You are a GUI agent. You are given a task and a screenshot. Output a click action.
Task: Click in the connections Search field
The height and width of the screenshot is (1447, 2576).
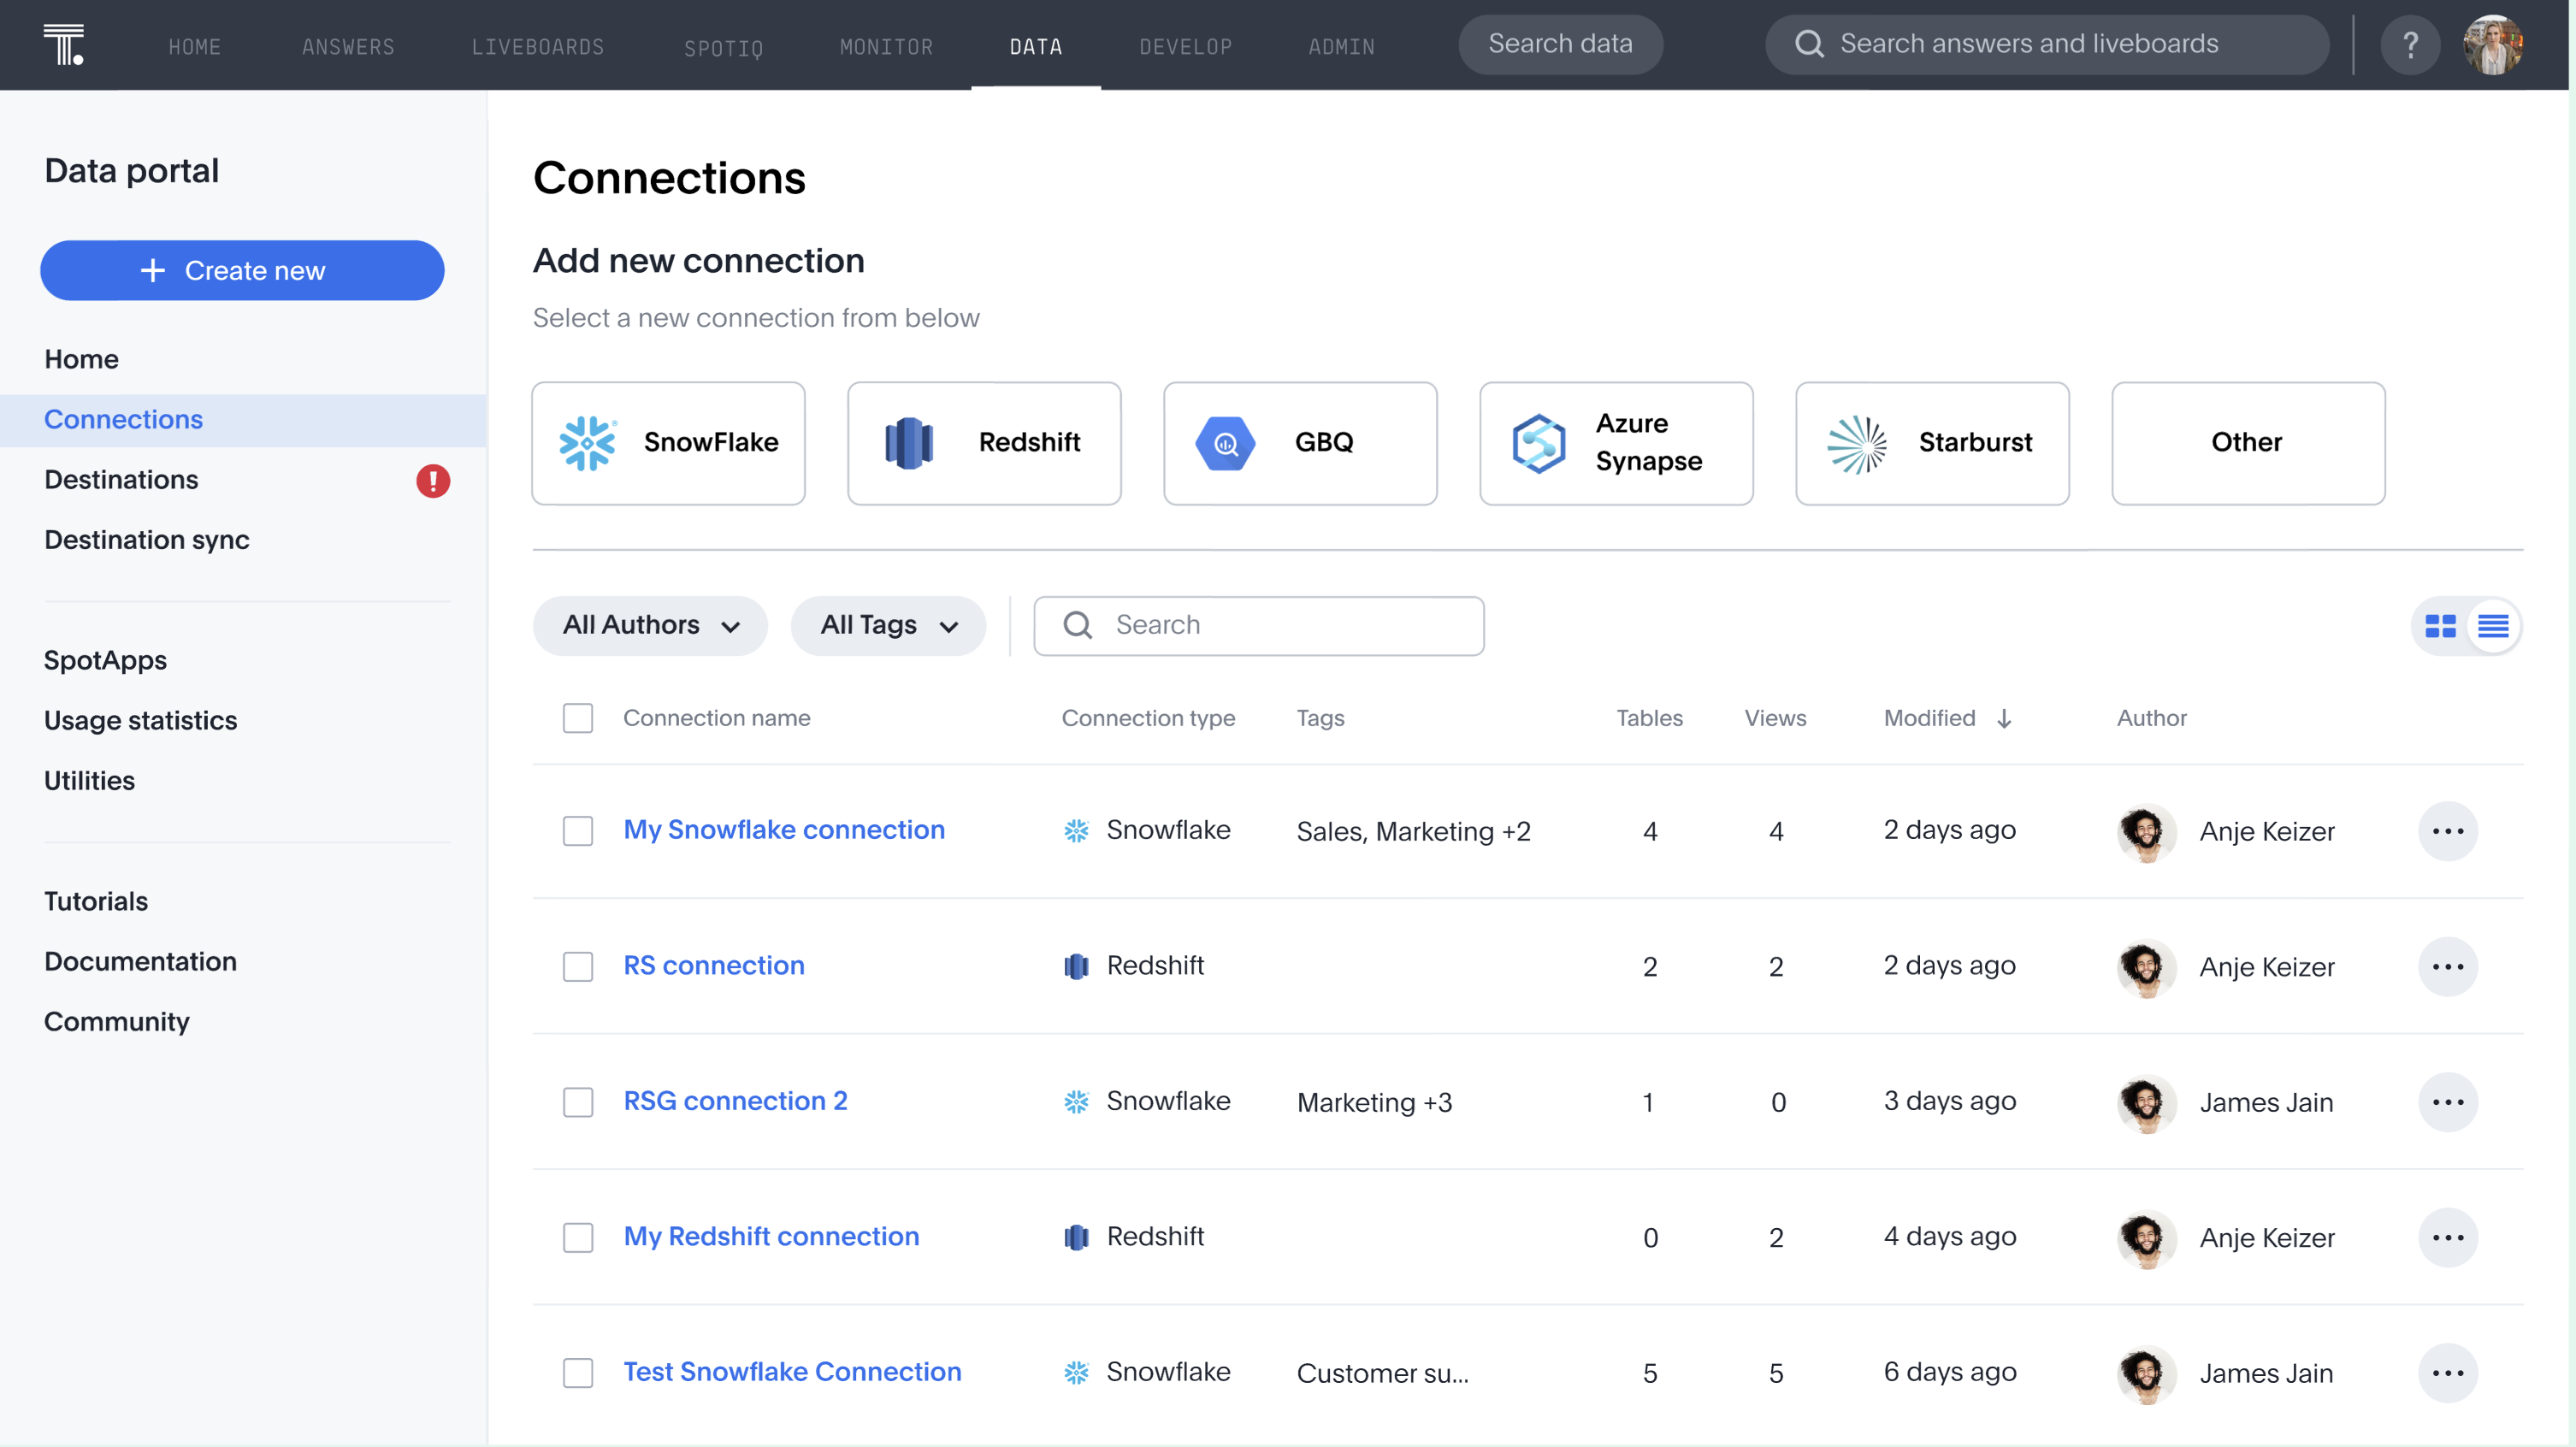pos(1258,626)
